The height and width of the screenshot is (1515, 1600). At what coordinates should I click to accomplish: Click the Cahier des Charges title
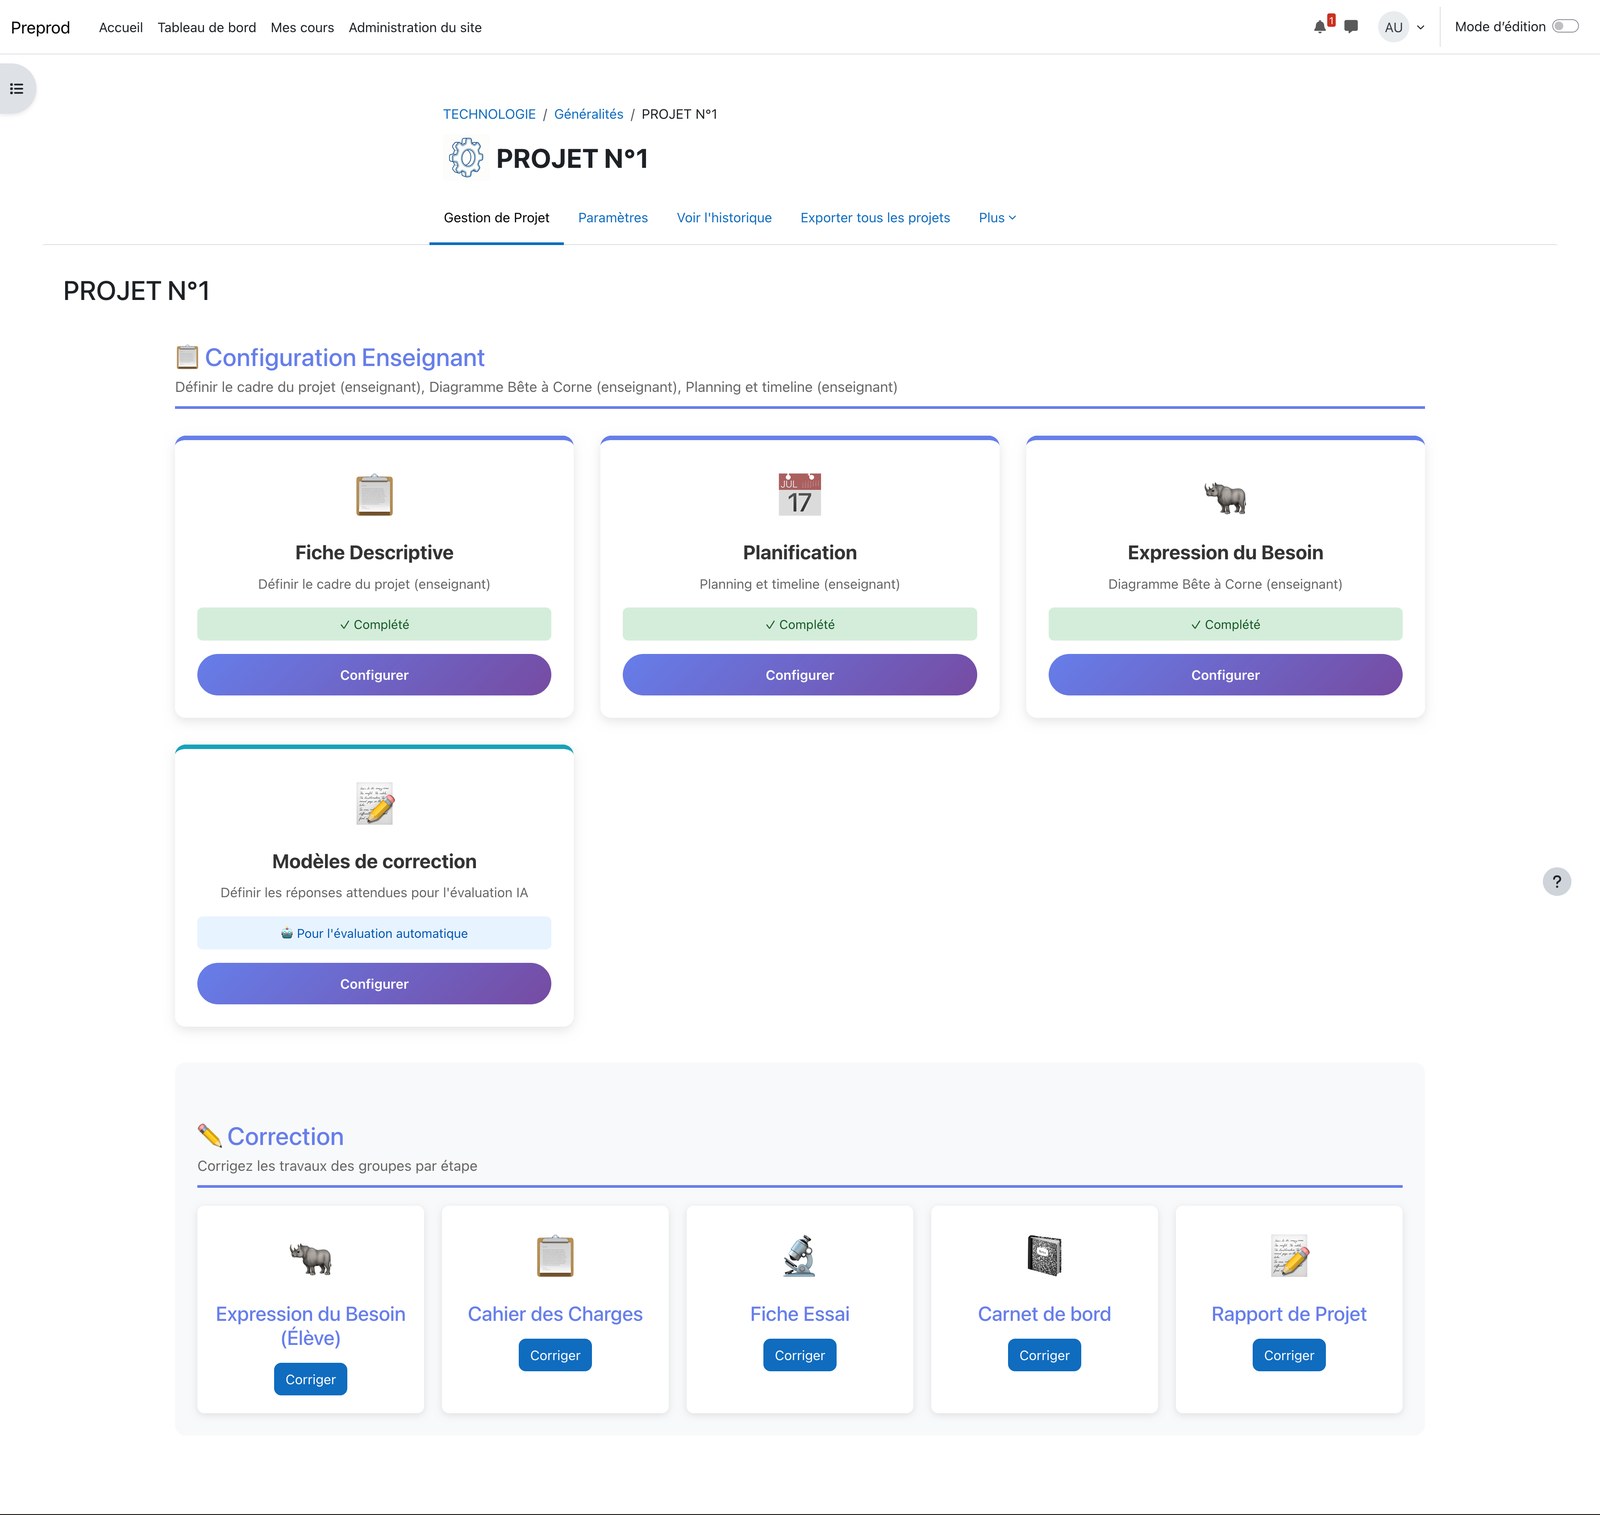(555, 1314)
